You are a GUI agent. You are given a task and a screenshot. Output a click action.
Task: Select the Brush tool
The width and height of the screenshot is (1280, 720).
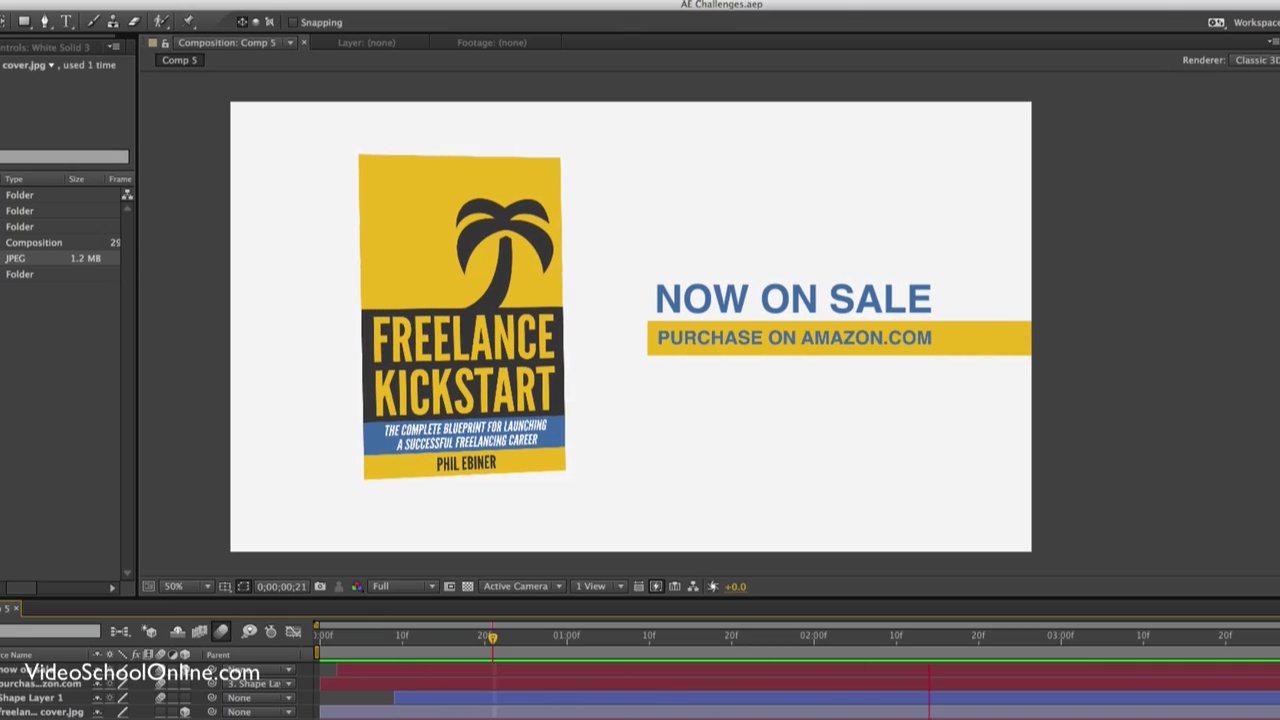pos(93,21)
